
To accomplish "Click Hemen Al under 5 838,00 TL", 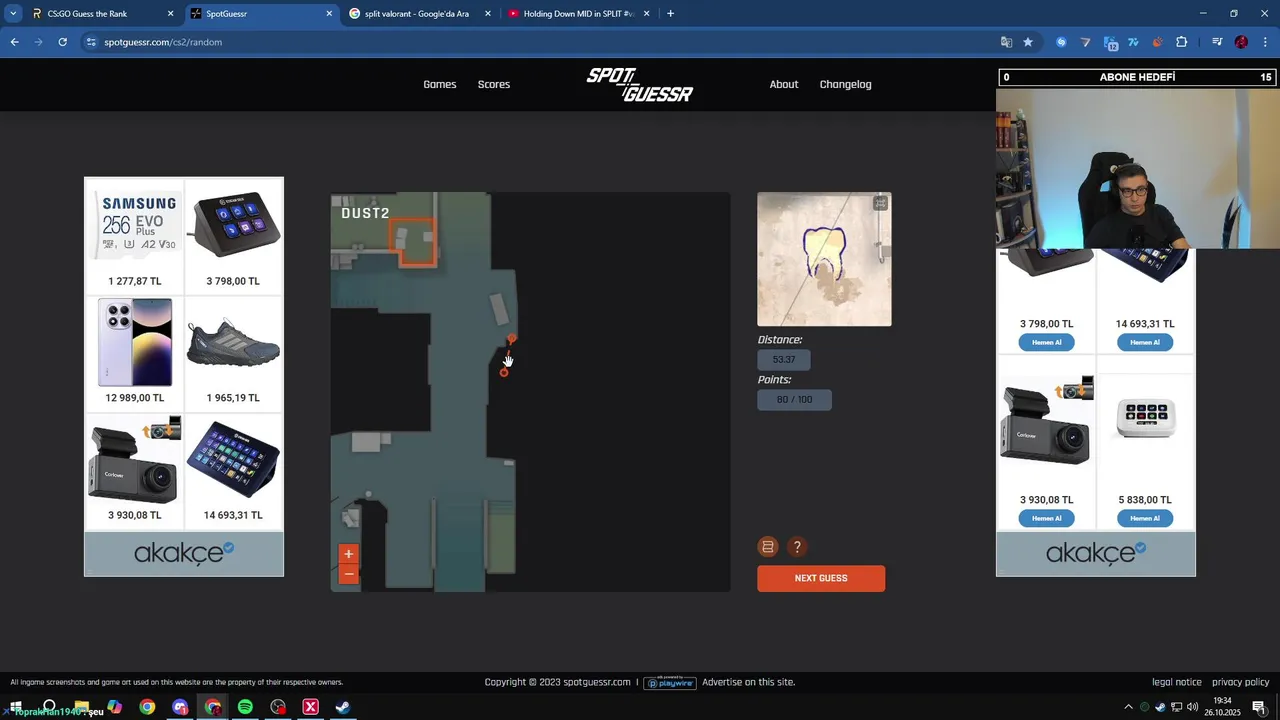I will [1145, 518].
